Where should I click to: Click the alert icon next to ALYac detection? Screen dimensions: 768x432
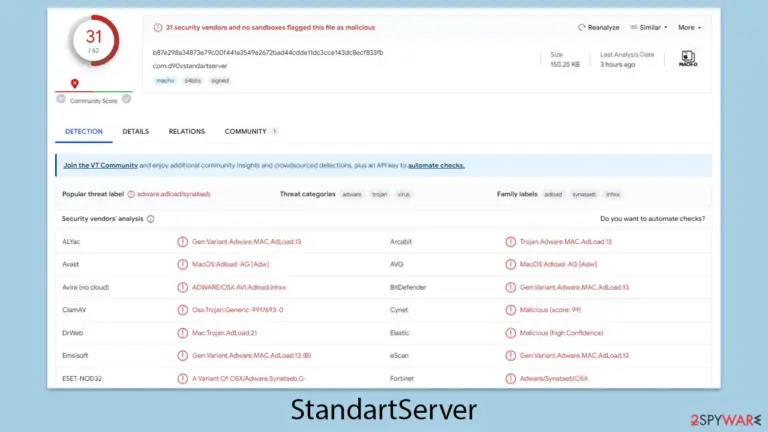click(x=182, y=241)
